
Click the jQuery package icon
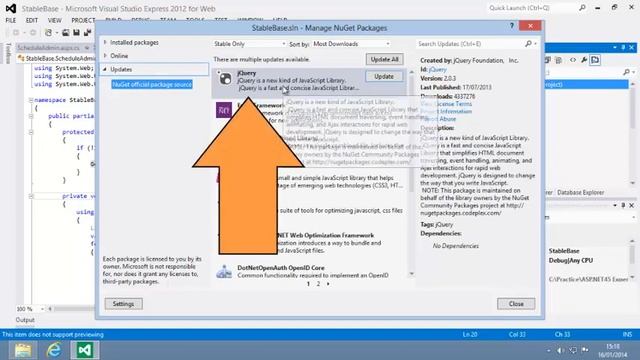pyautogui.click(x=224, y=78)
